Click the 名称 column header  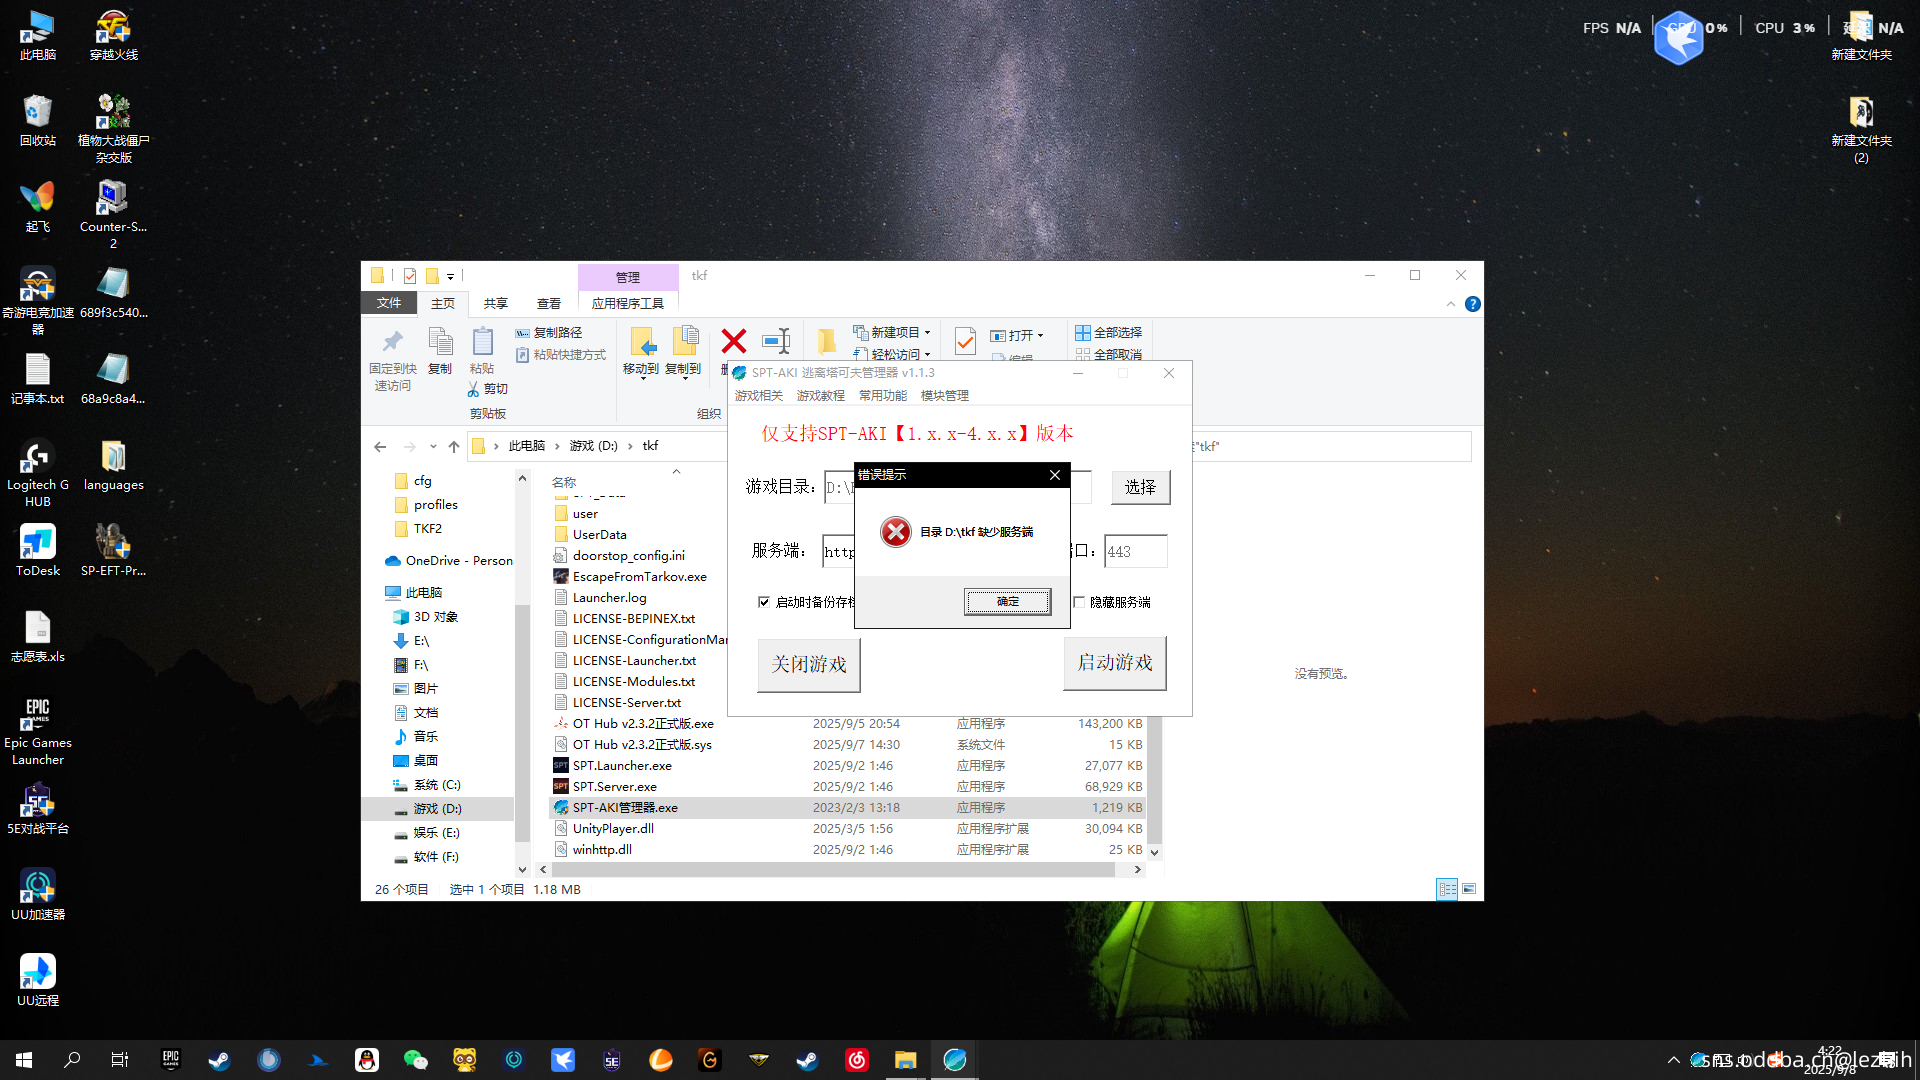(564, 482)
